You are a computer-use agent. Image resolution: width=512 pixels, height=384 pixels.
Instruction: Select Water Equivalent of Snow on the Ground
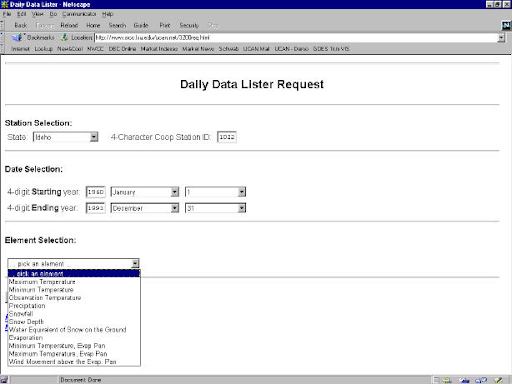click(x=74, y=330)
